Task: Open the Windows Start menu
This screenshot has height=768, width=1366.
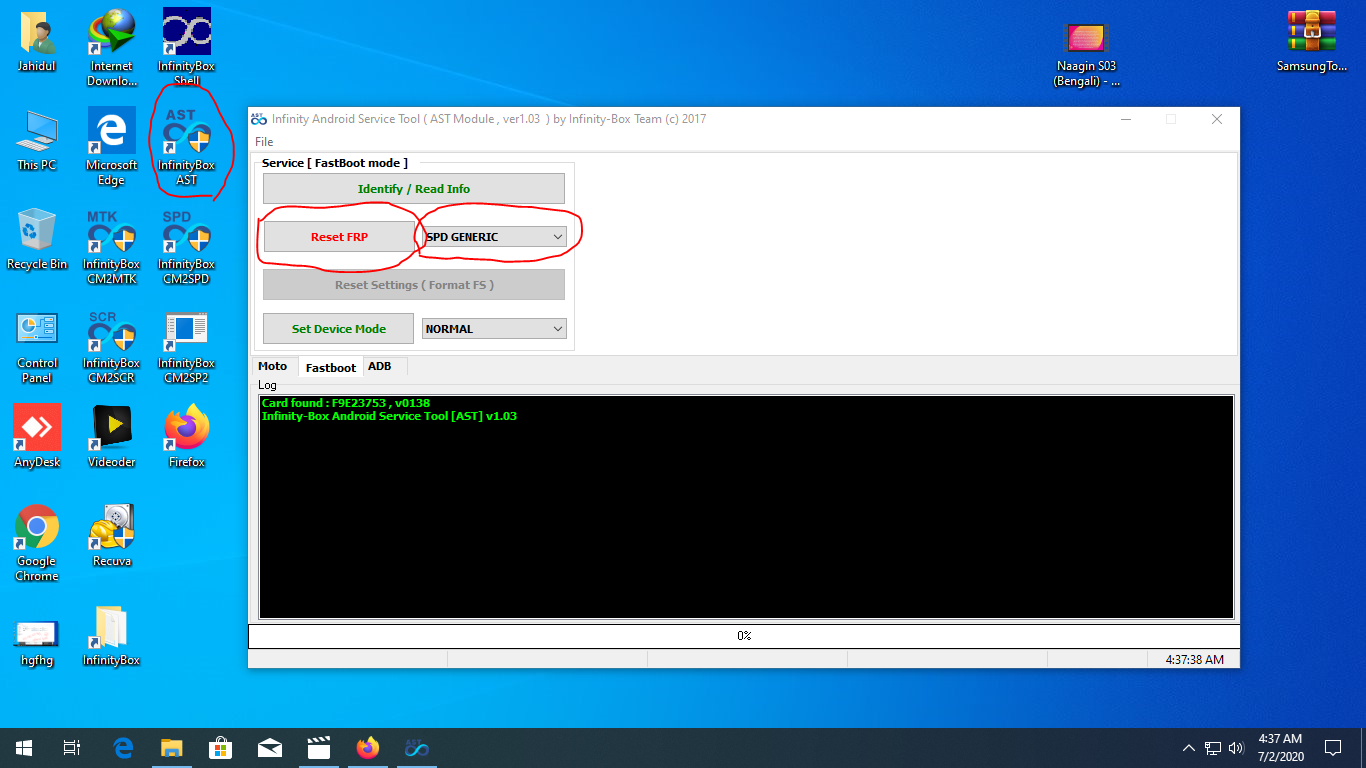Action: 24,748
